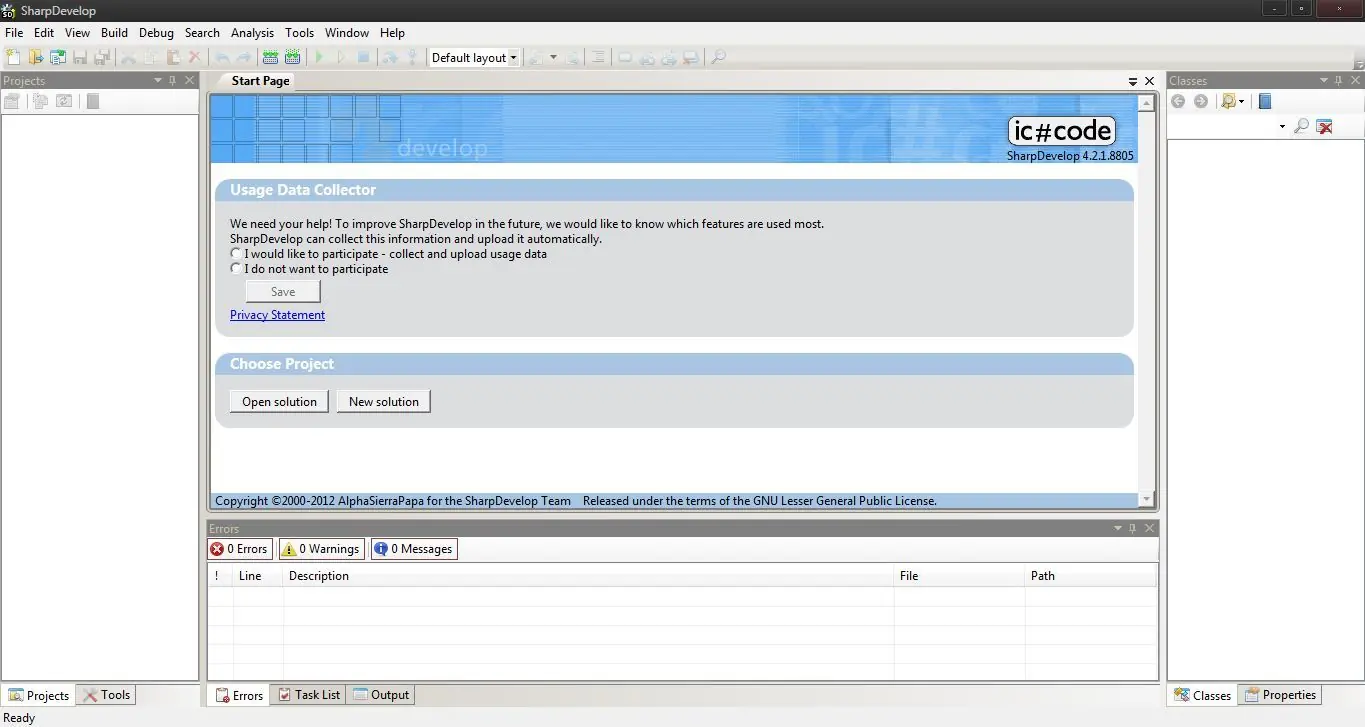The height and width of the screenshot is (727, 1365).
Task: Click the Back arrow in Classes panel
Action: tap(1178, 101)
